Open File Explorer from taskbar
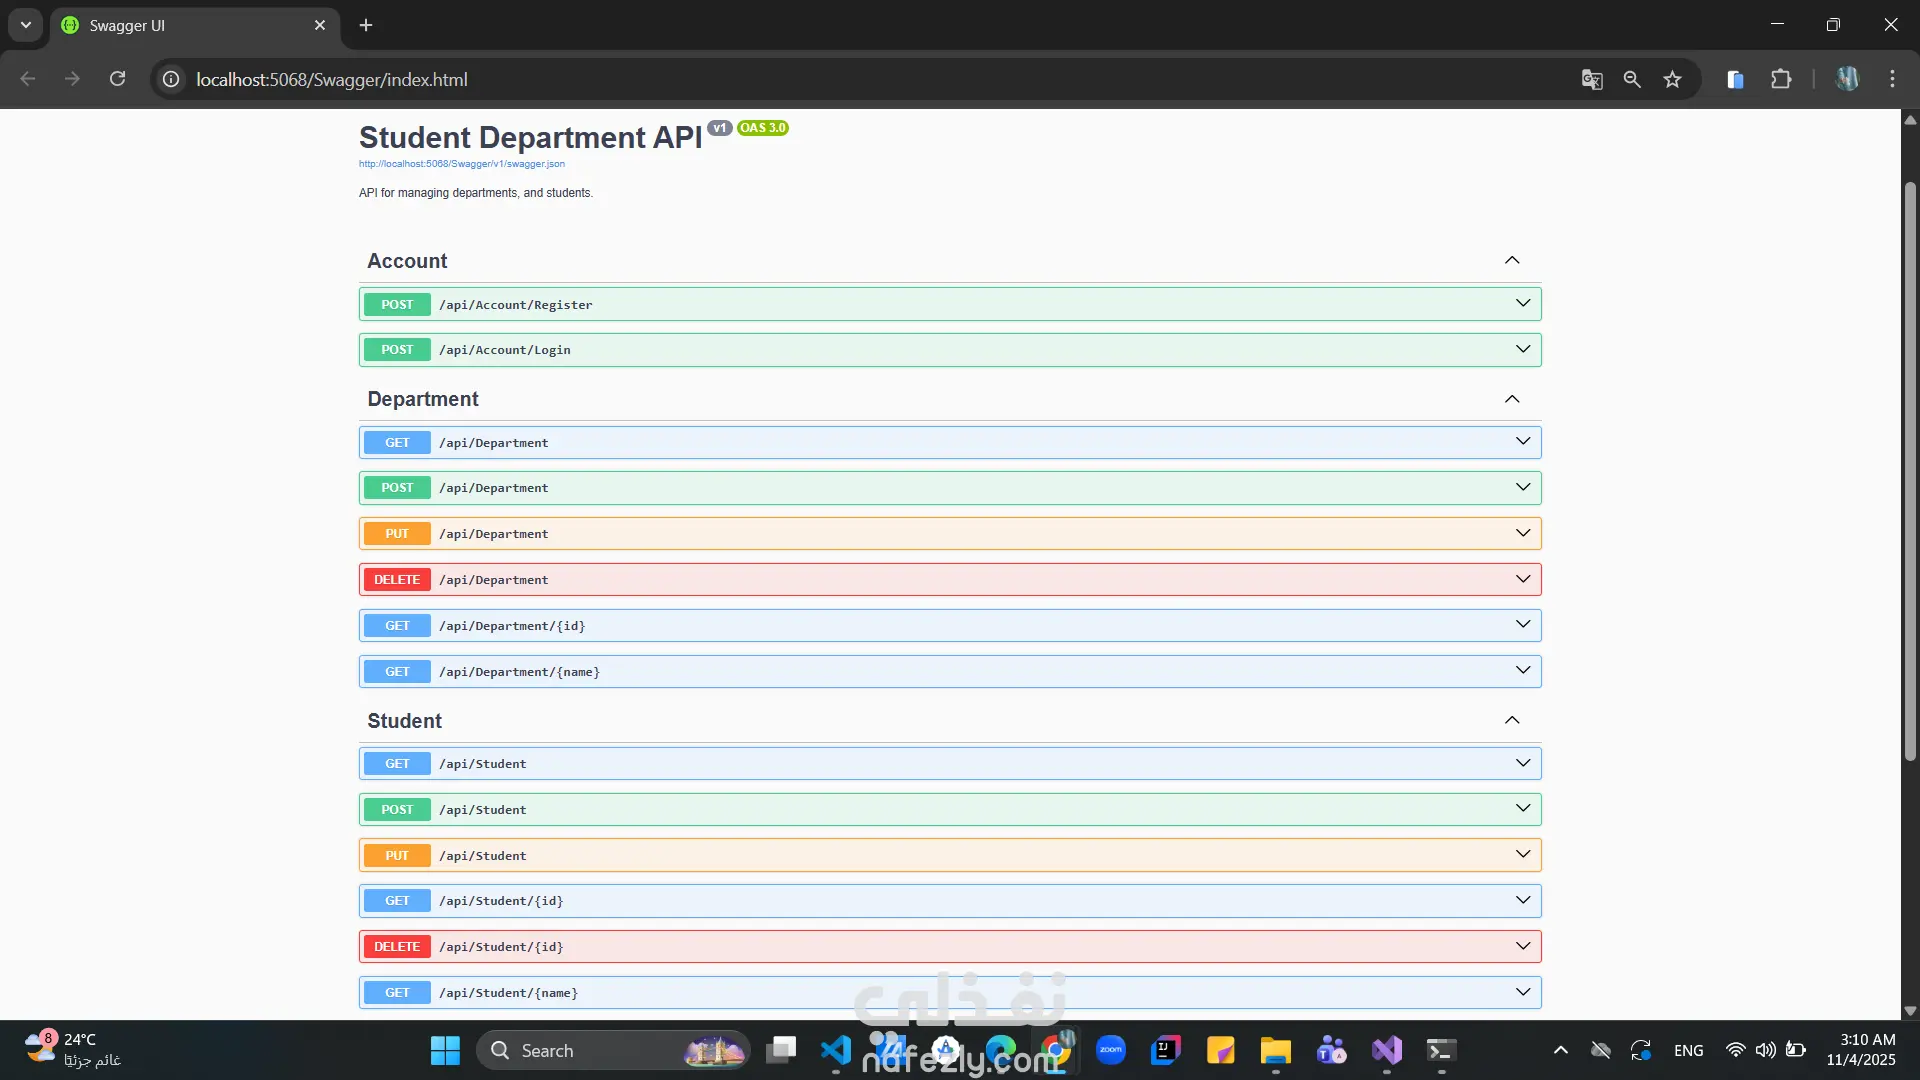 tap(1275, 1050)
